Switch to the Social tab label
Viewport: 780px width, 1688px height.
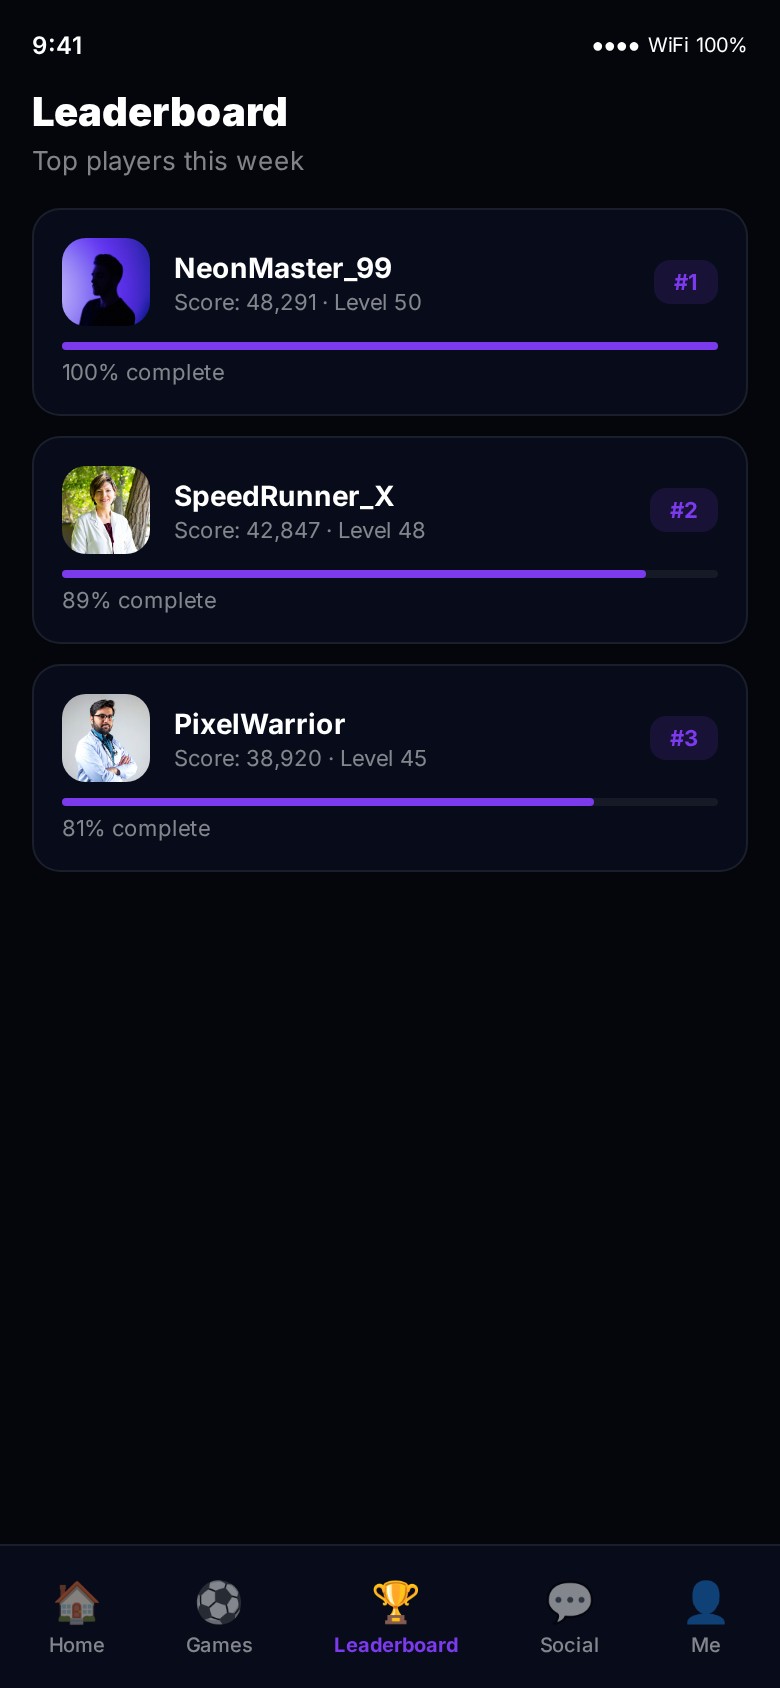(x=570, y=1645)
